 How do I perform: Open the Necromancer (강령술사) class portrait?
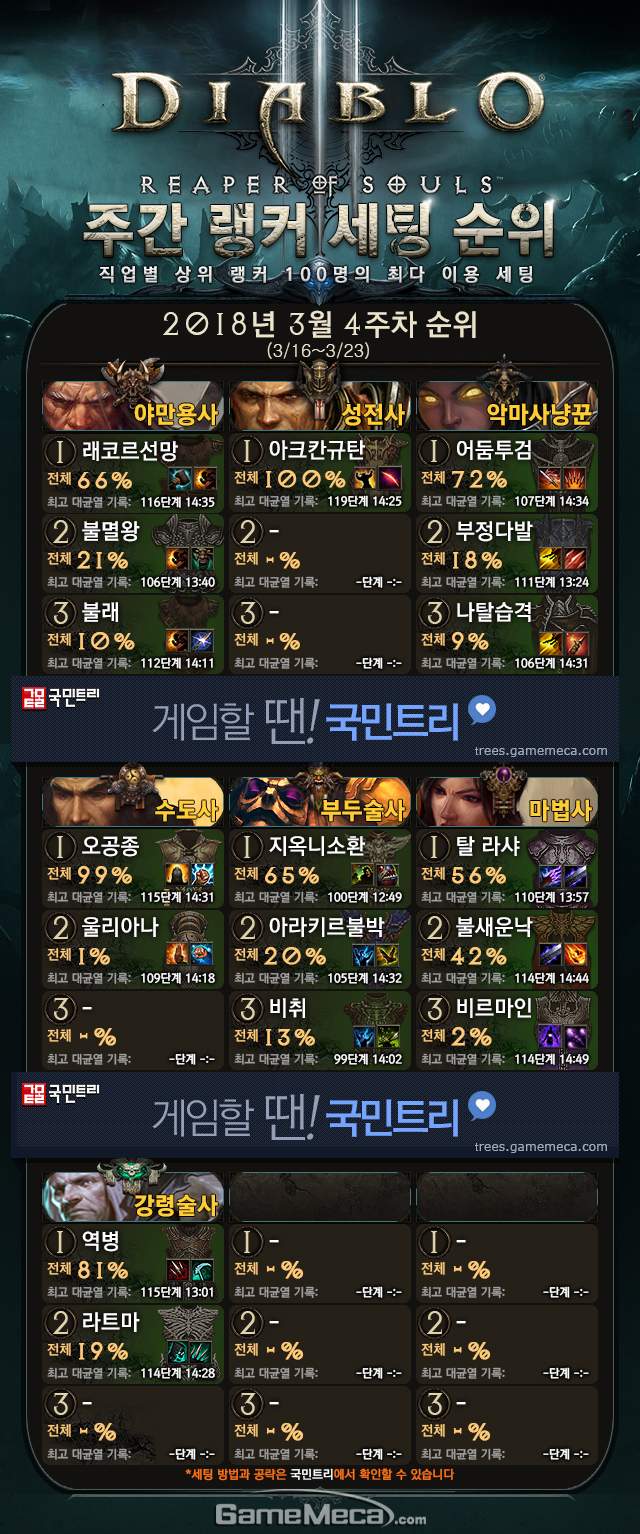pyautogui.click(x=132, y=1196)
